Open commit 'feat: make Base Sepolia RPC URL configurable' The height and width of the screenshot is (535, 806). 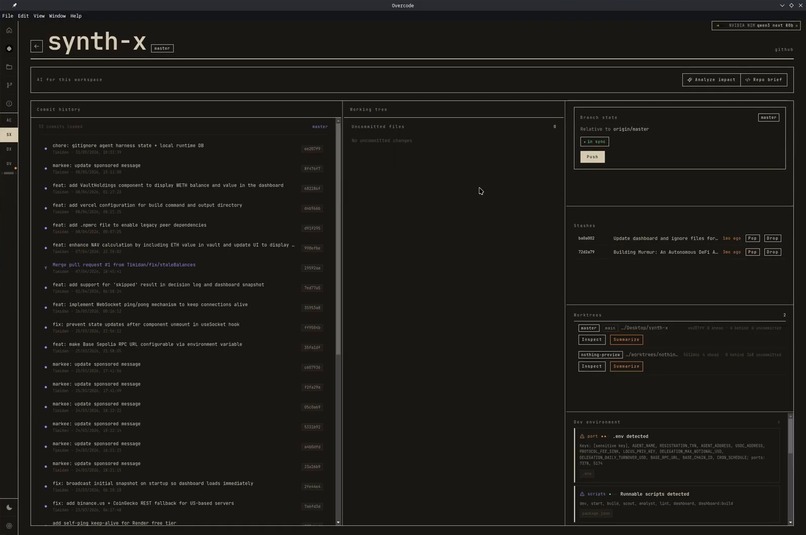point(183,347)
